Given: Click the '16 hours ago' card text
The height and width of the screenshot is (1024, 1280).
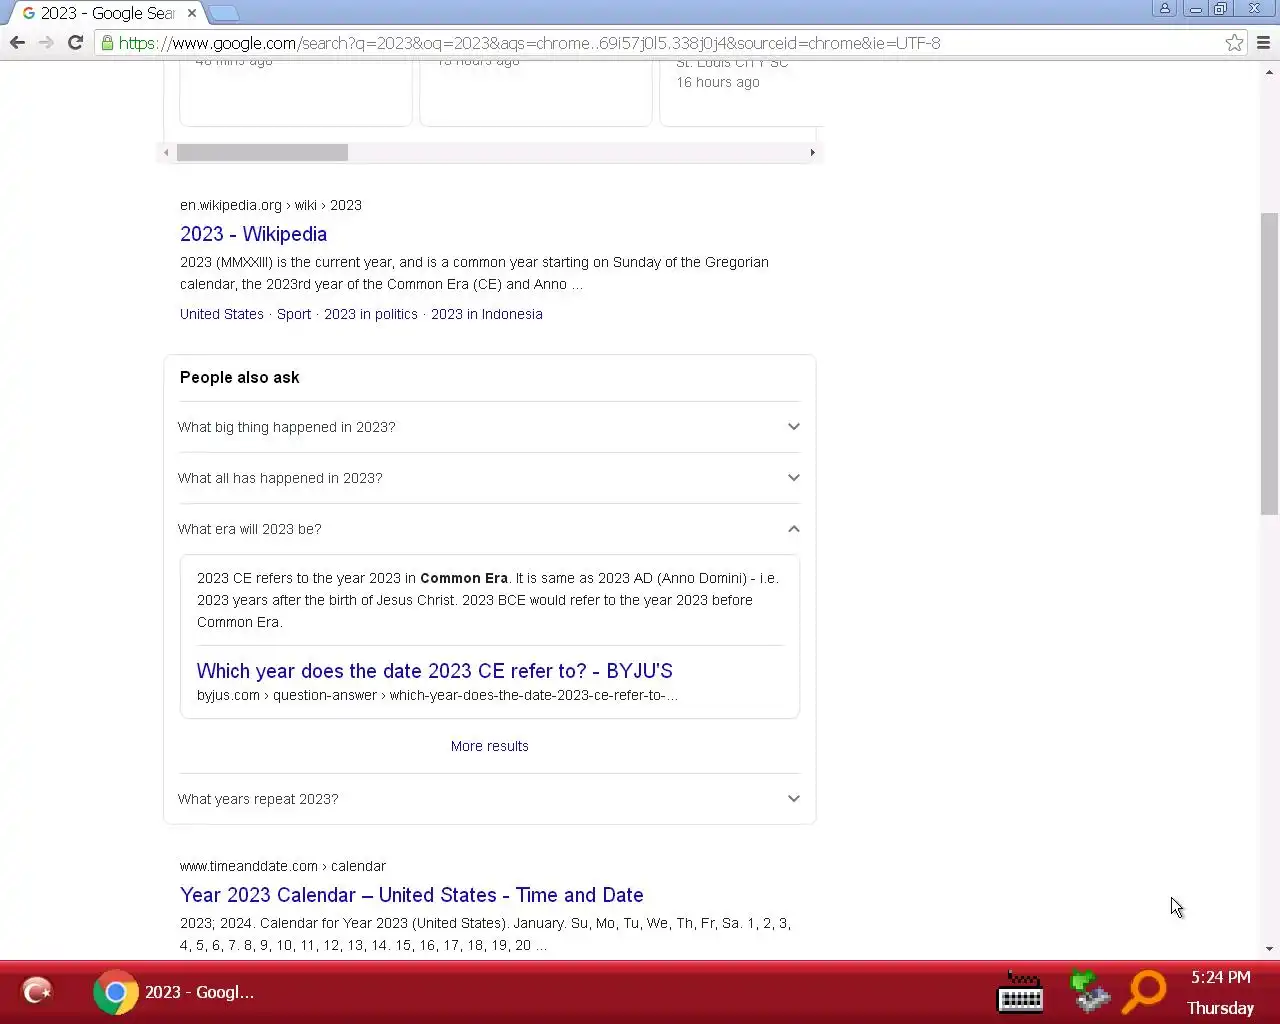Looking at the screenshot, I should tap(718, 82).
